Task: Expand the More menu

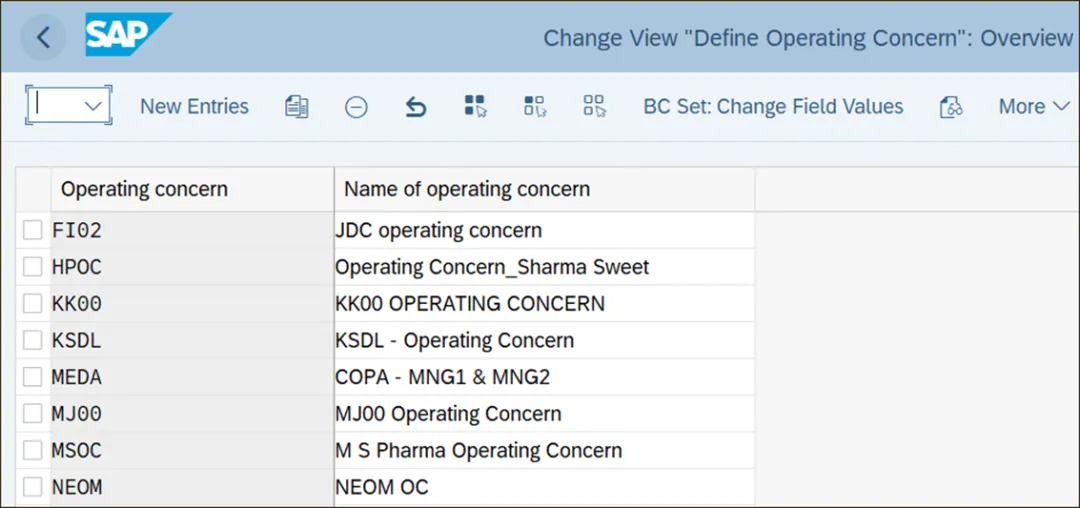Action: click(1033, 107)
